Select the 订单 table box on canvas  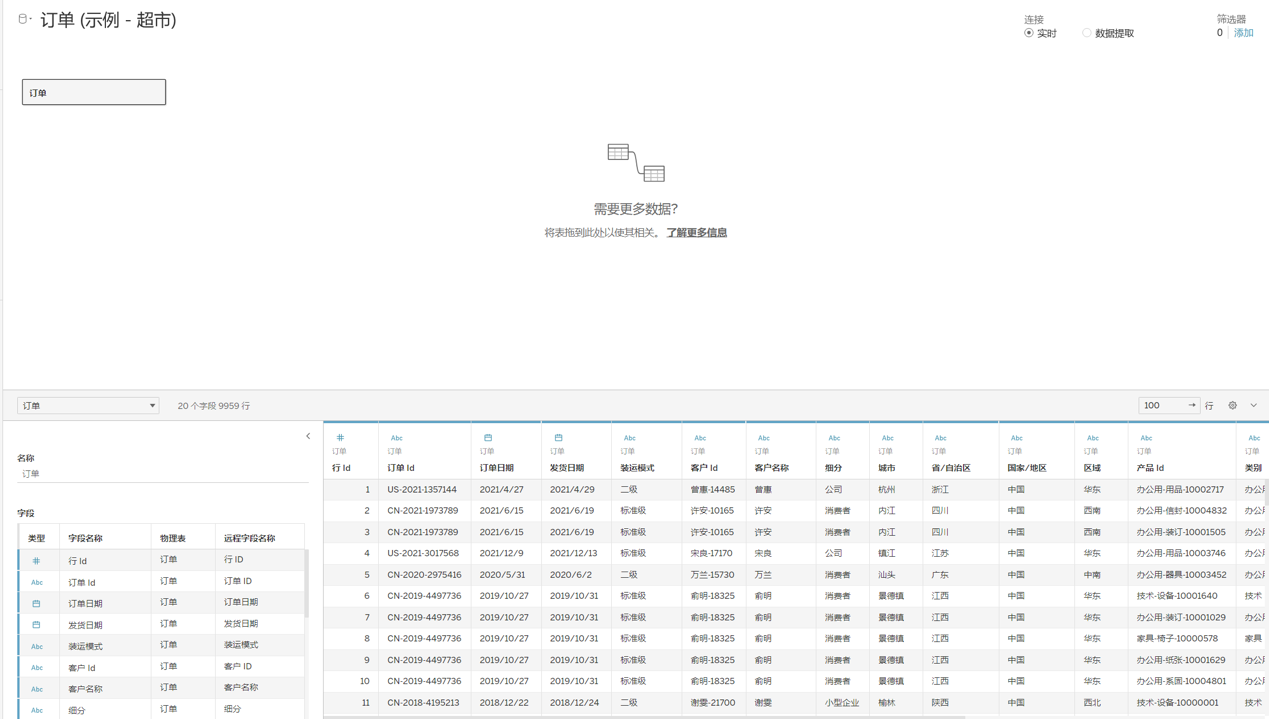(x=94, y=92)
